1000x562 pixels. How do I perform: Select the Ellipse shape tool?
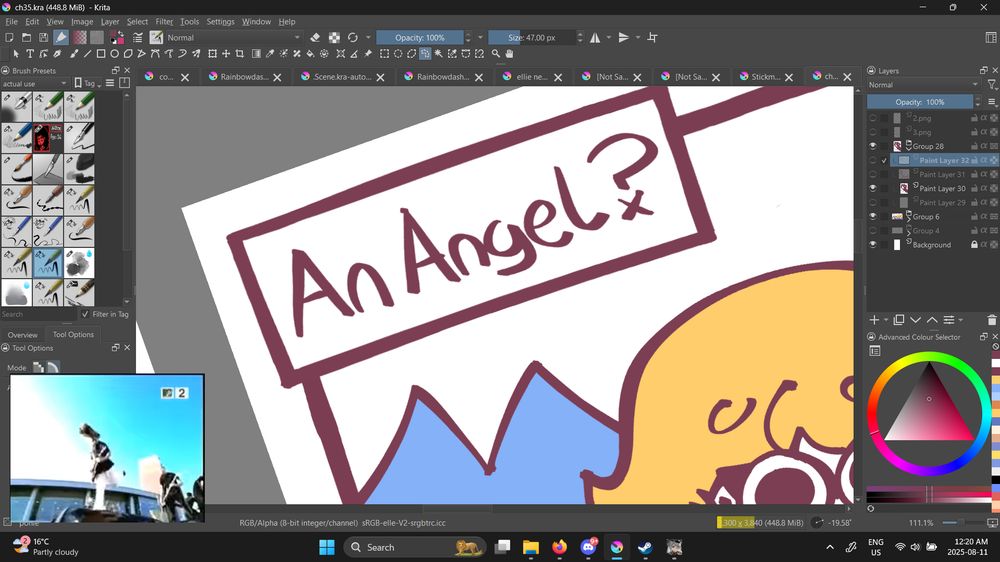[114, 54]
